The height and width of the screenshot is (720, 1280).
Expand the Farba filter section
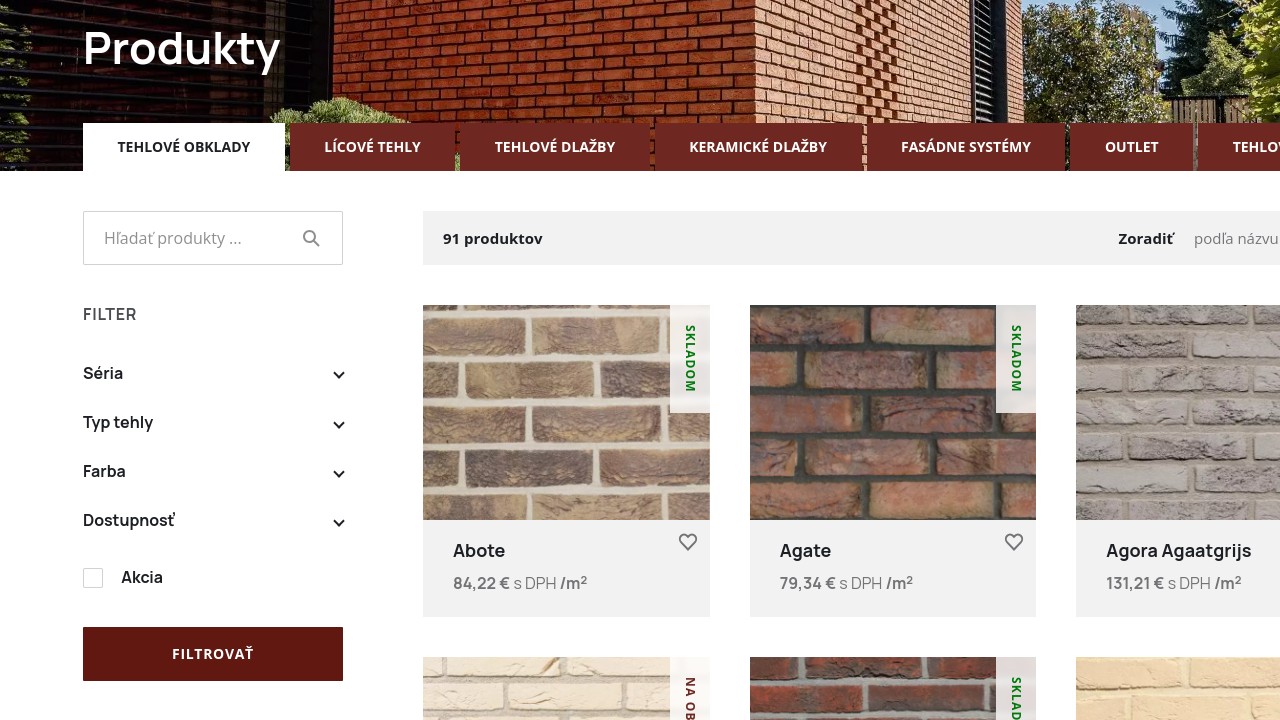[x=339, y=473]
